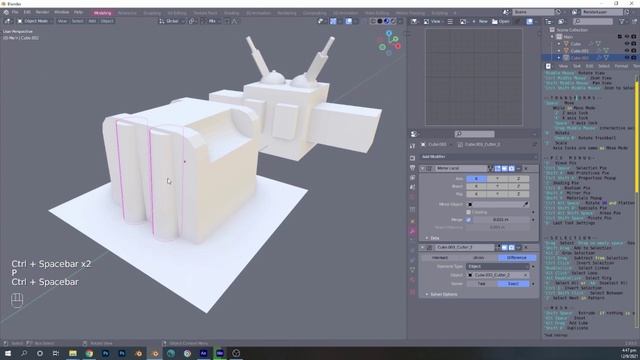Image resolution: width=640 pixels, height=360 pixels.
Task: Select the Intersect boolean operation
Action: (x=440, y=258)
